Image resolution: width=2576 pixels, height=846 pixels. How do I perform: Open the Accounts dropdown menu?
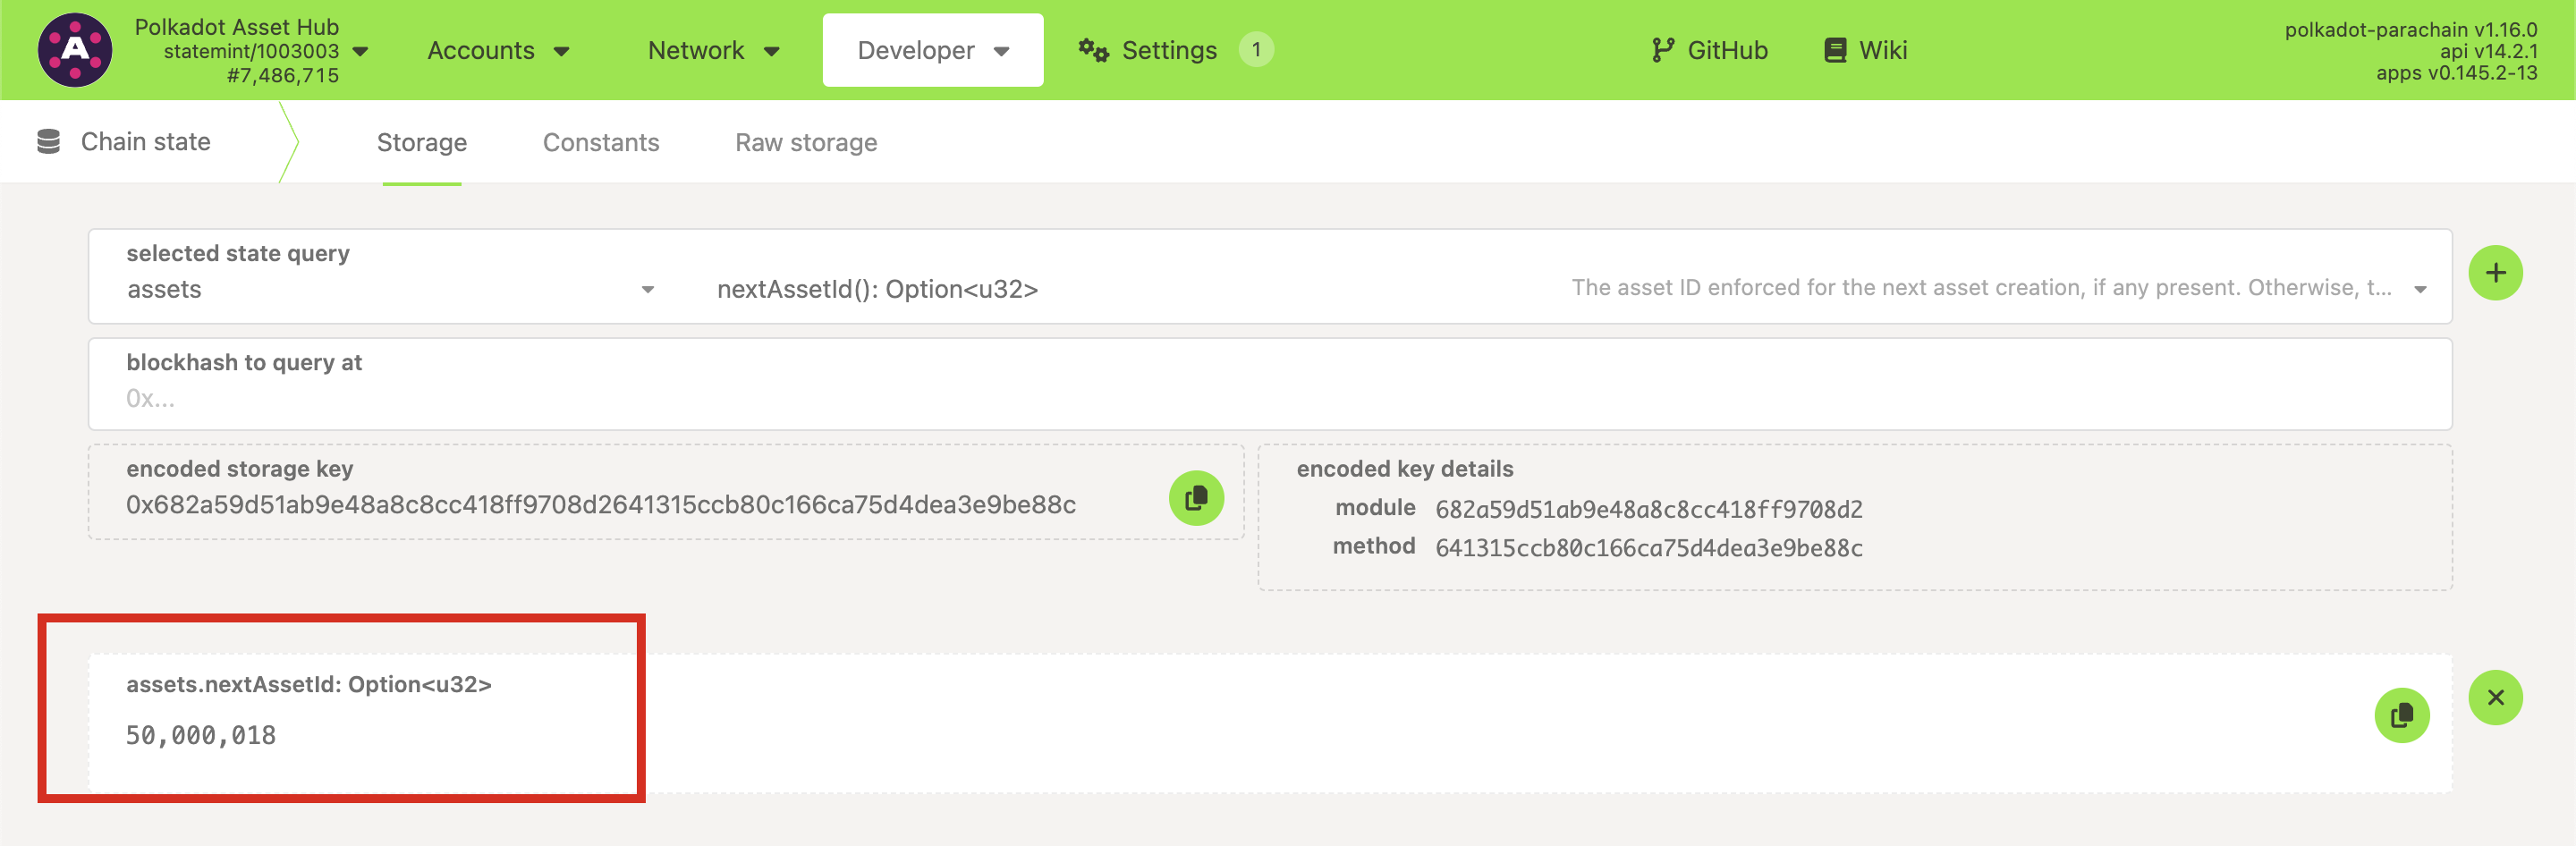(498, 50)
